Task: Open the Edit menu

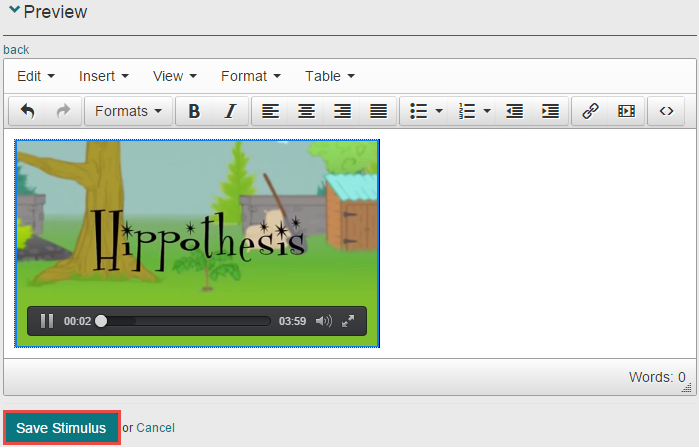Action: coord(36,76)
